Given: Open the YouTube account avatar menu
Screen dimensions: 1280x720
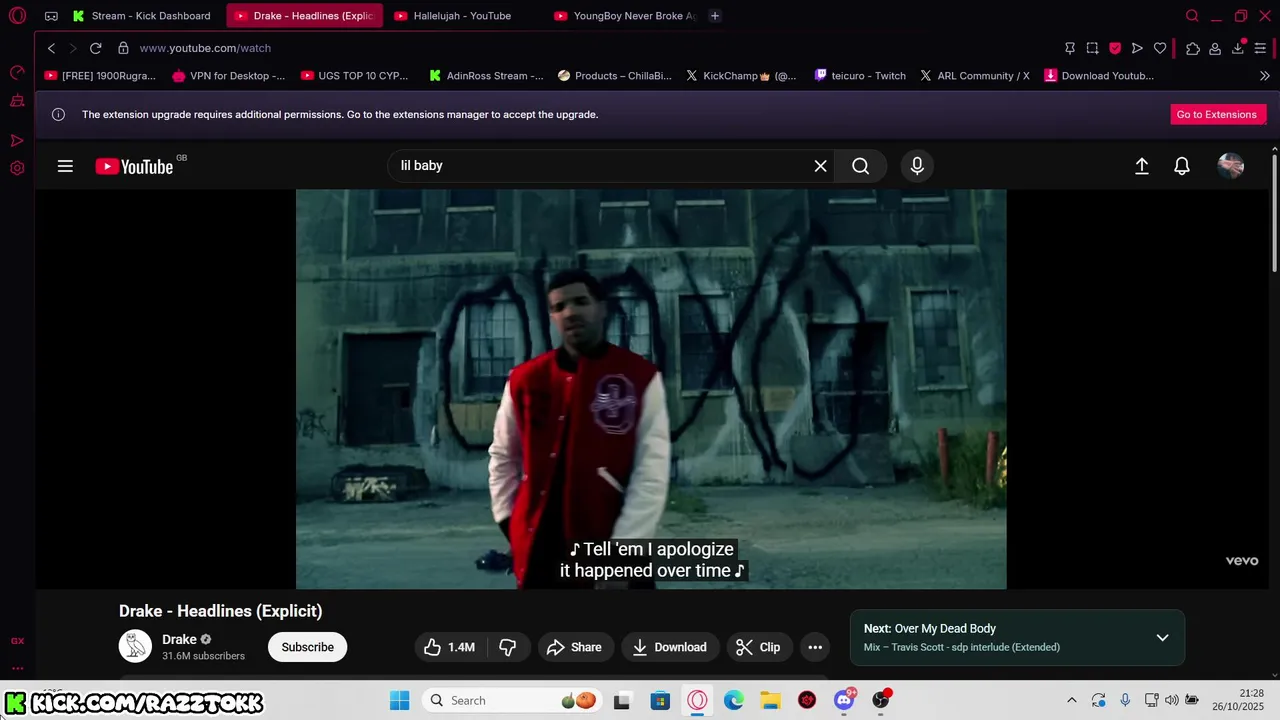Looking at the screenshot, I should click(1231, 166).
